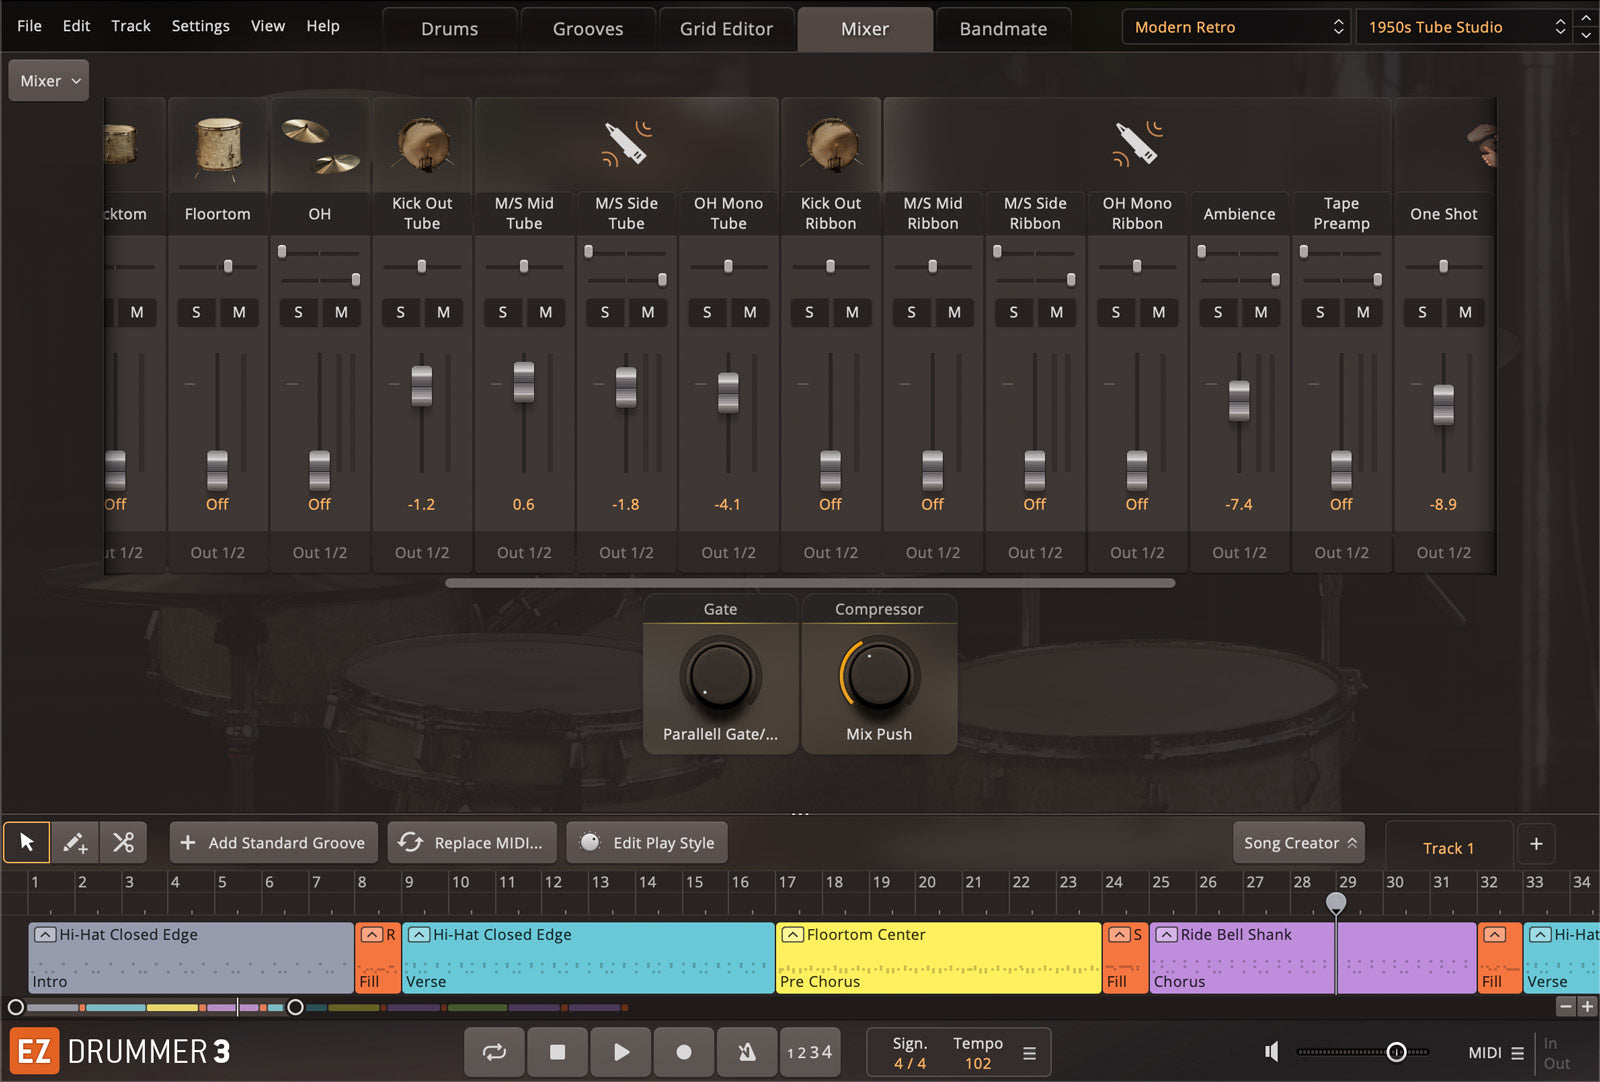Add a new track with plus button
This screenshot has width=1600, height=1082.
pyautogui.click(x=1536, y=844)
